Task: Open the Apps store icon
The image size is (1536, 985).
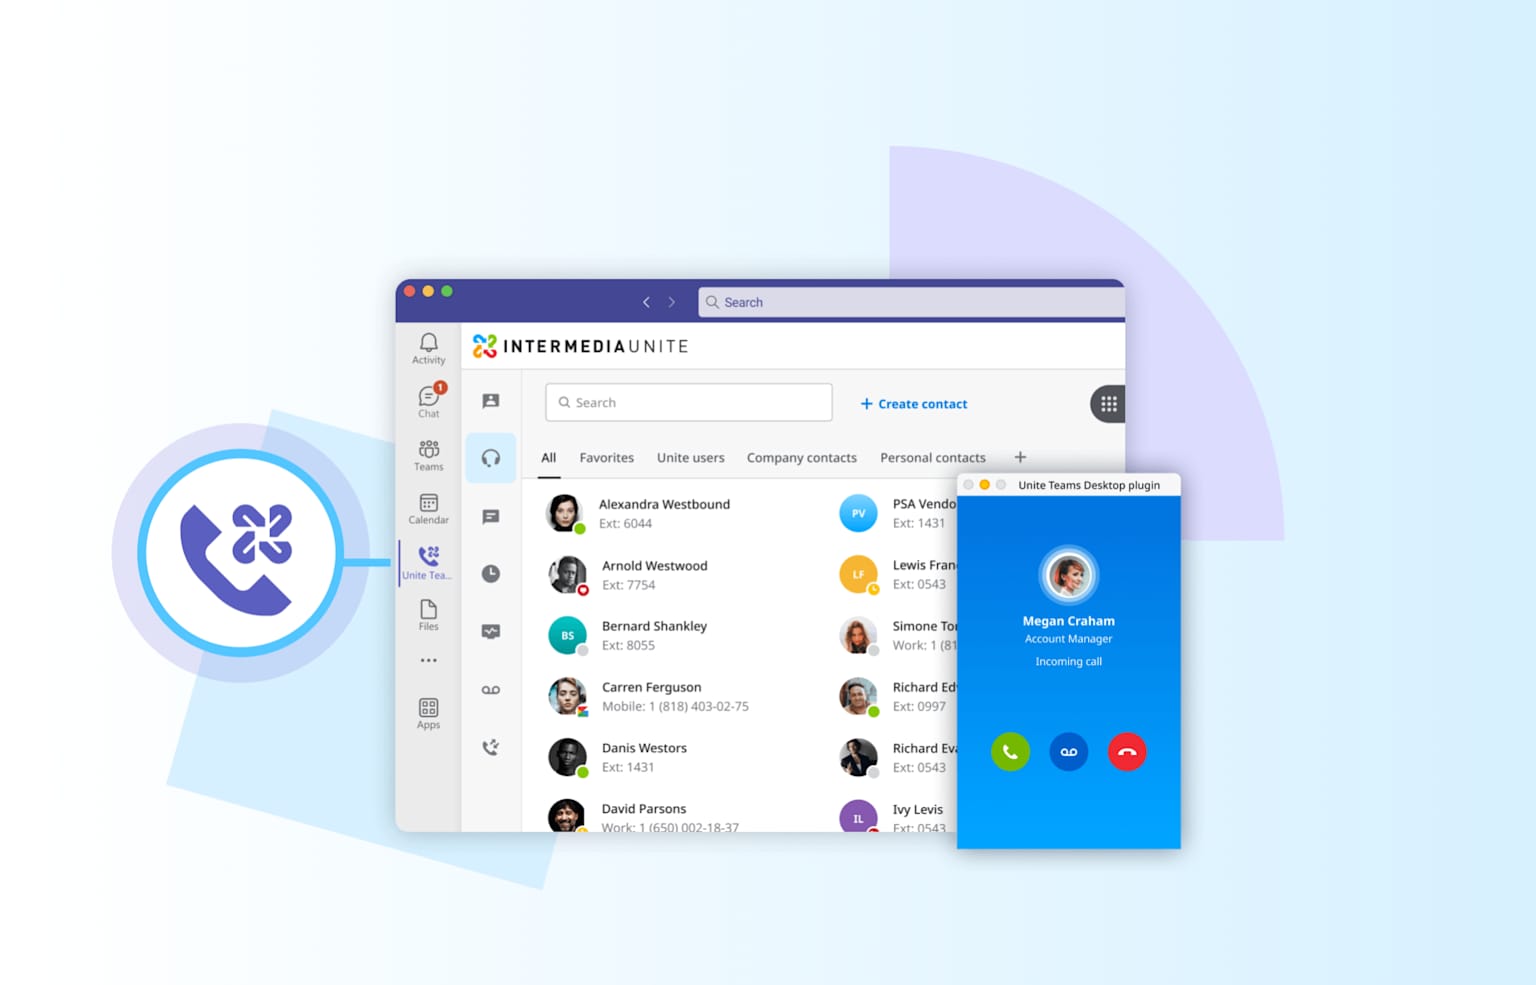Action: (x=428, y=713)
